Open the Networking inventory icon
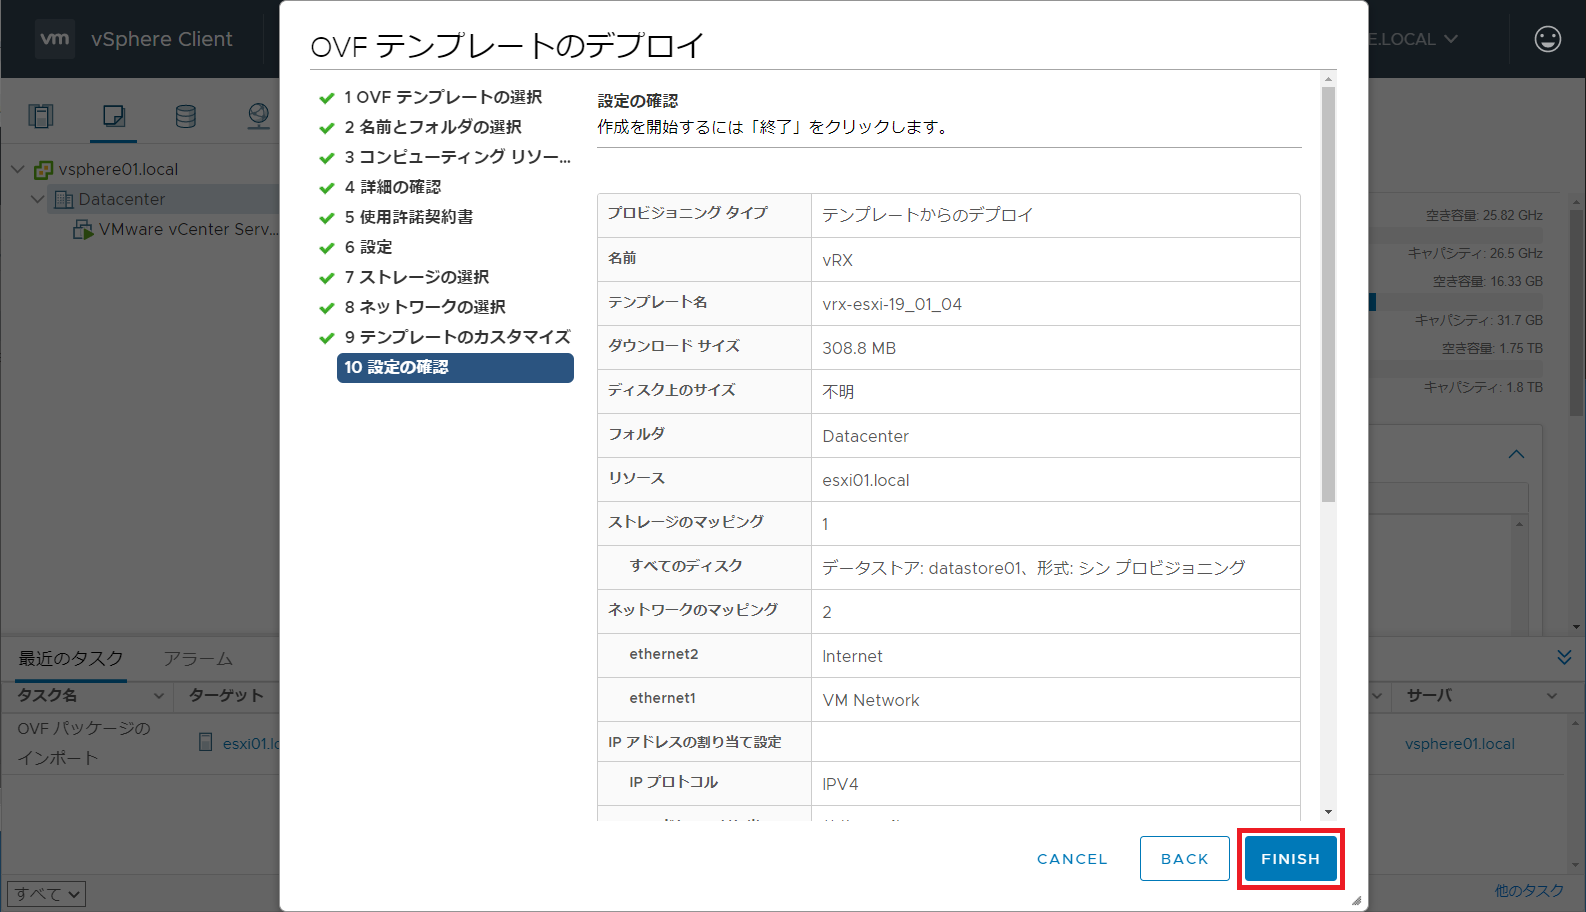This screenshot has height=912, width=1586. (259, 116)
